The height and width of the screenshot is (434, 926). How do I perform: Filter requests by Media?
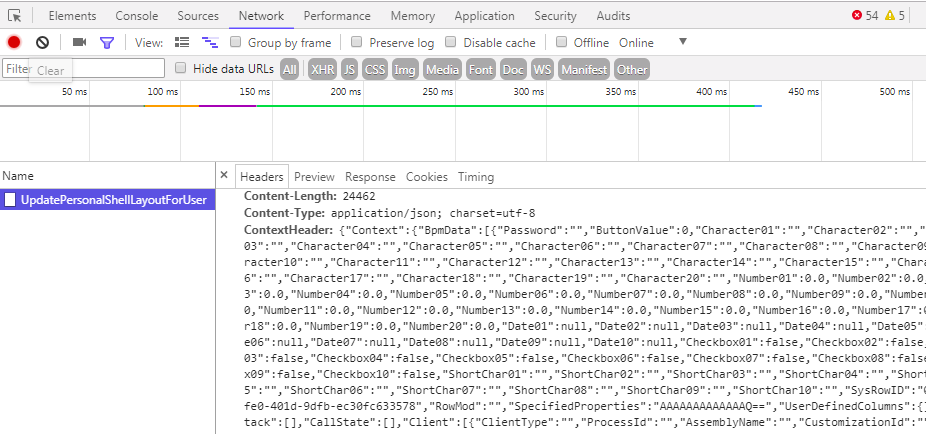tap(442, 70)
